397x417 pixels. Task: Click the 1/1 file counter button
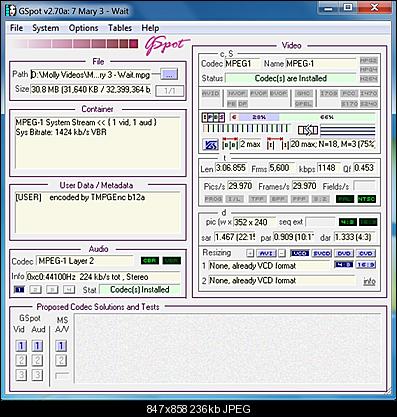[170, 90]
